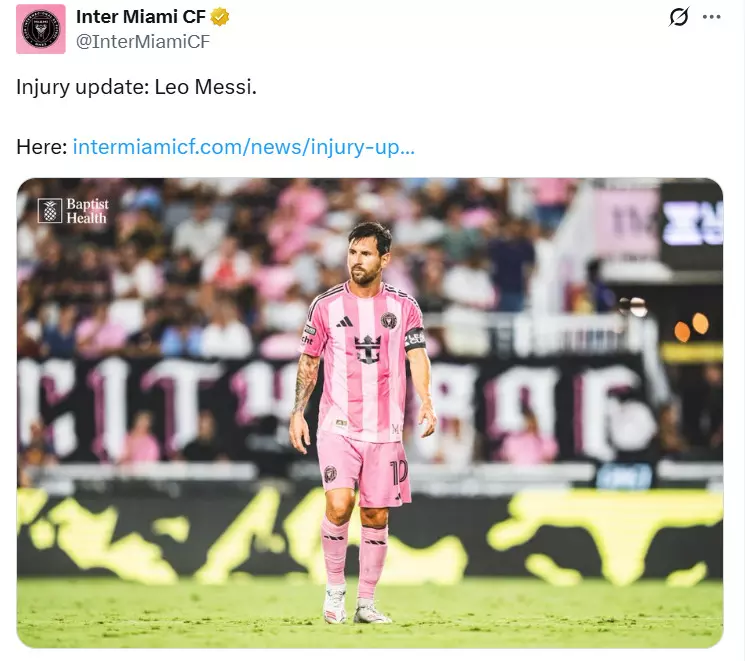The width and height of the screenshot is (745, 661).
Task: Click the crown-anchor sponsor logo on jersey
Action: (368, 349)
